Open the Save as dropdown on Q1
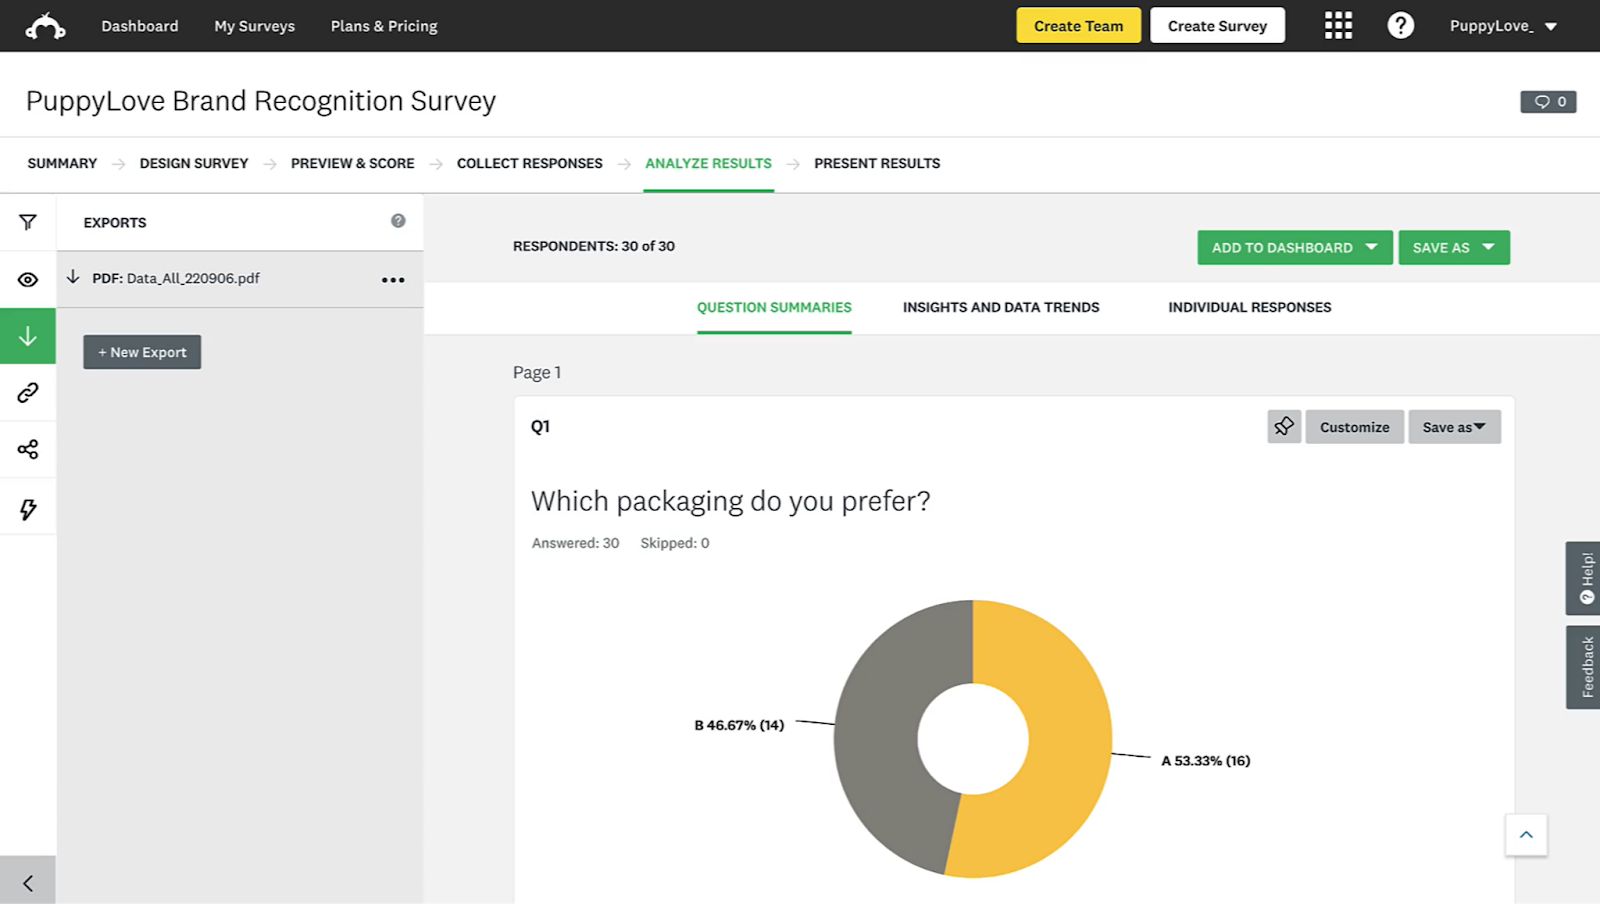The height and width of the screenshot is (904, 1600). click(x=1453, y=426)
